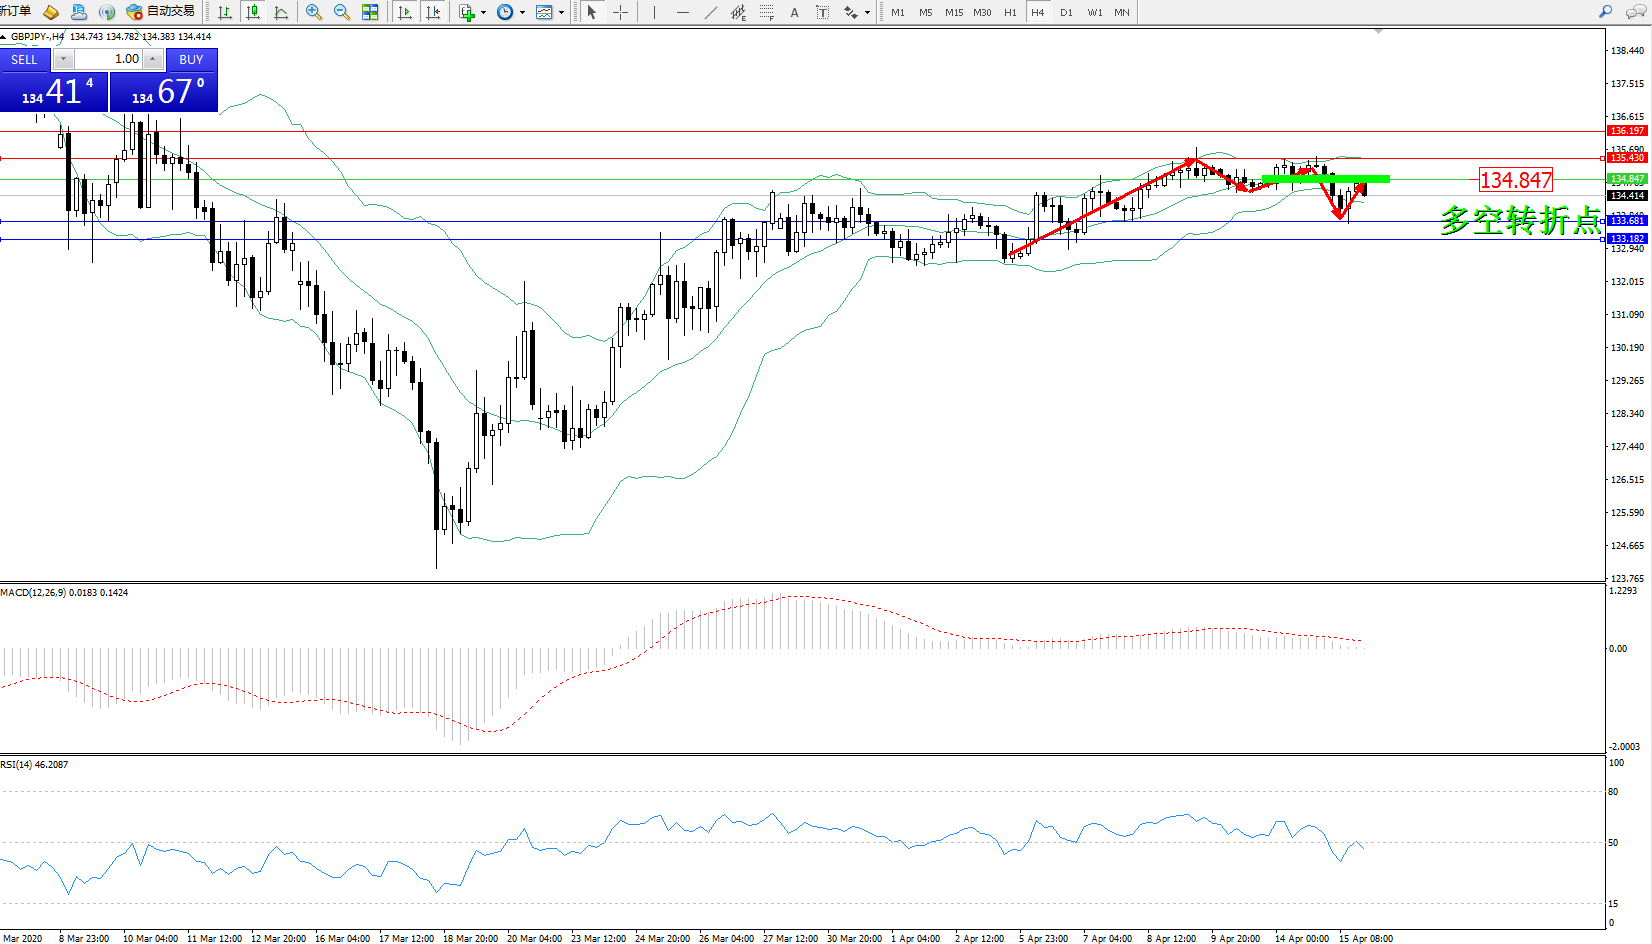
Task: Select the Crosshair cursor tool
Action: point(620,12)
